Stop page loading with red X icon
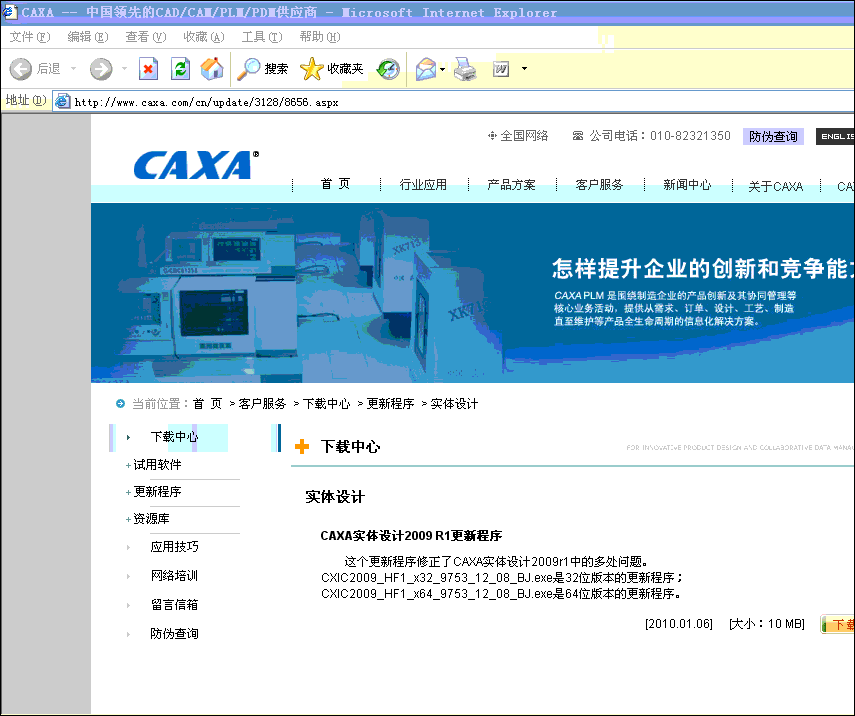The width and height of the screenshot is (855, 716). (x=148, y=69)
